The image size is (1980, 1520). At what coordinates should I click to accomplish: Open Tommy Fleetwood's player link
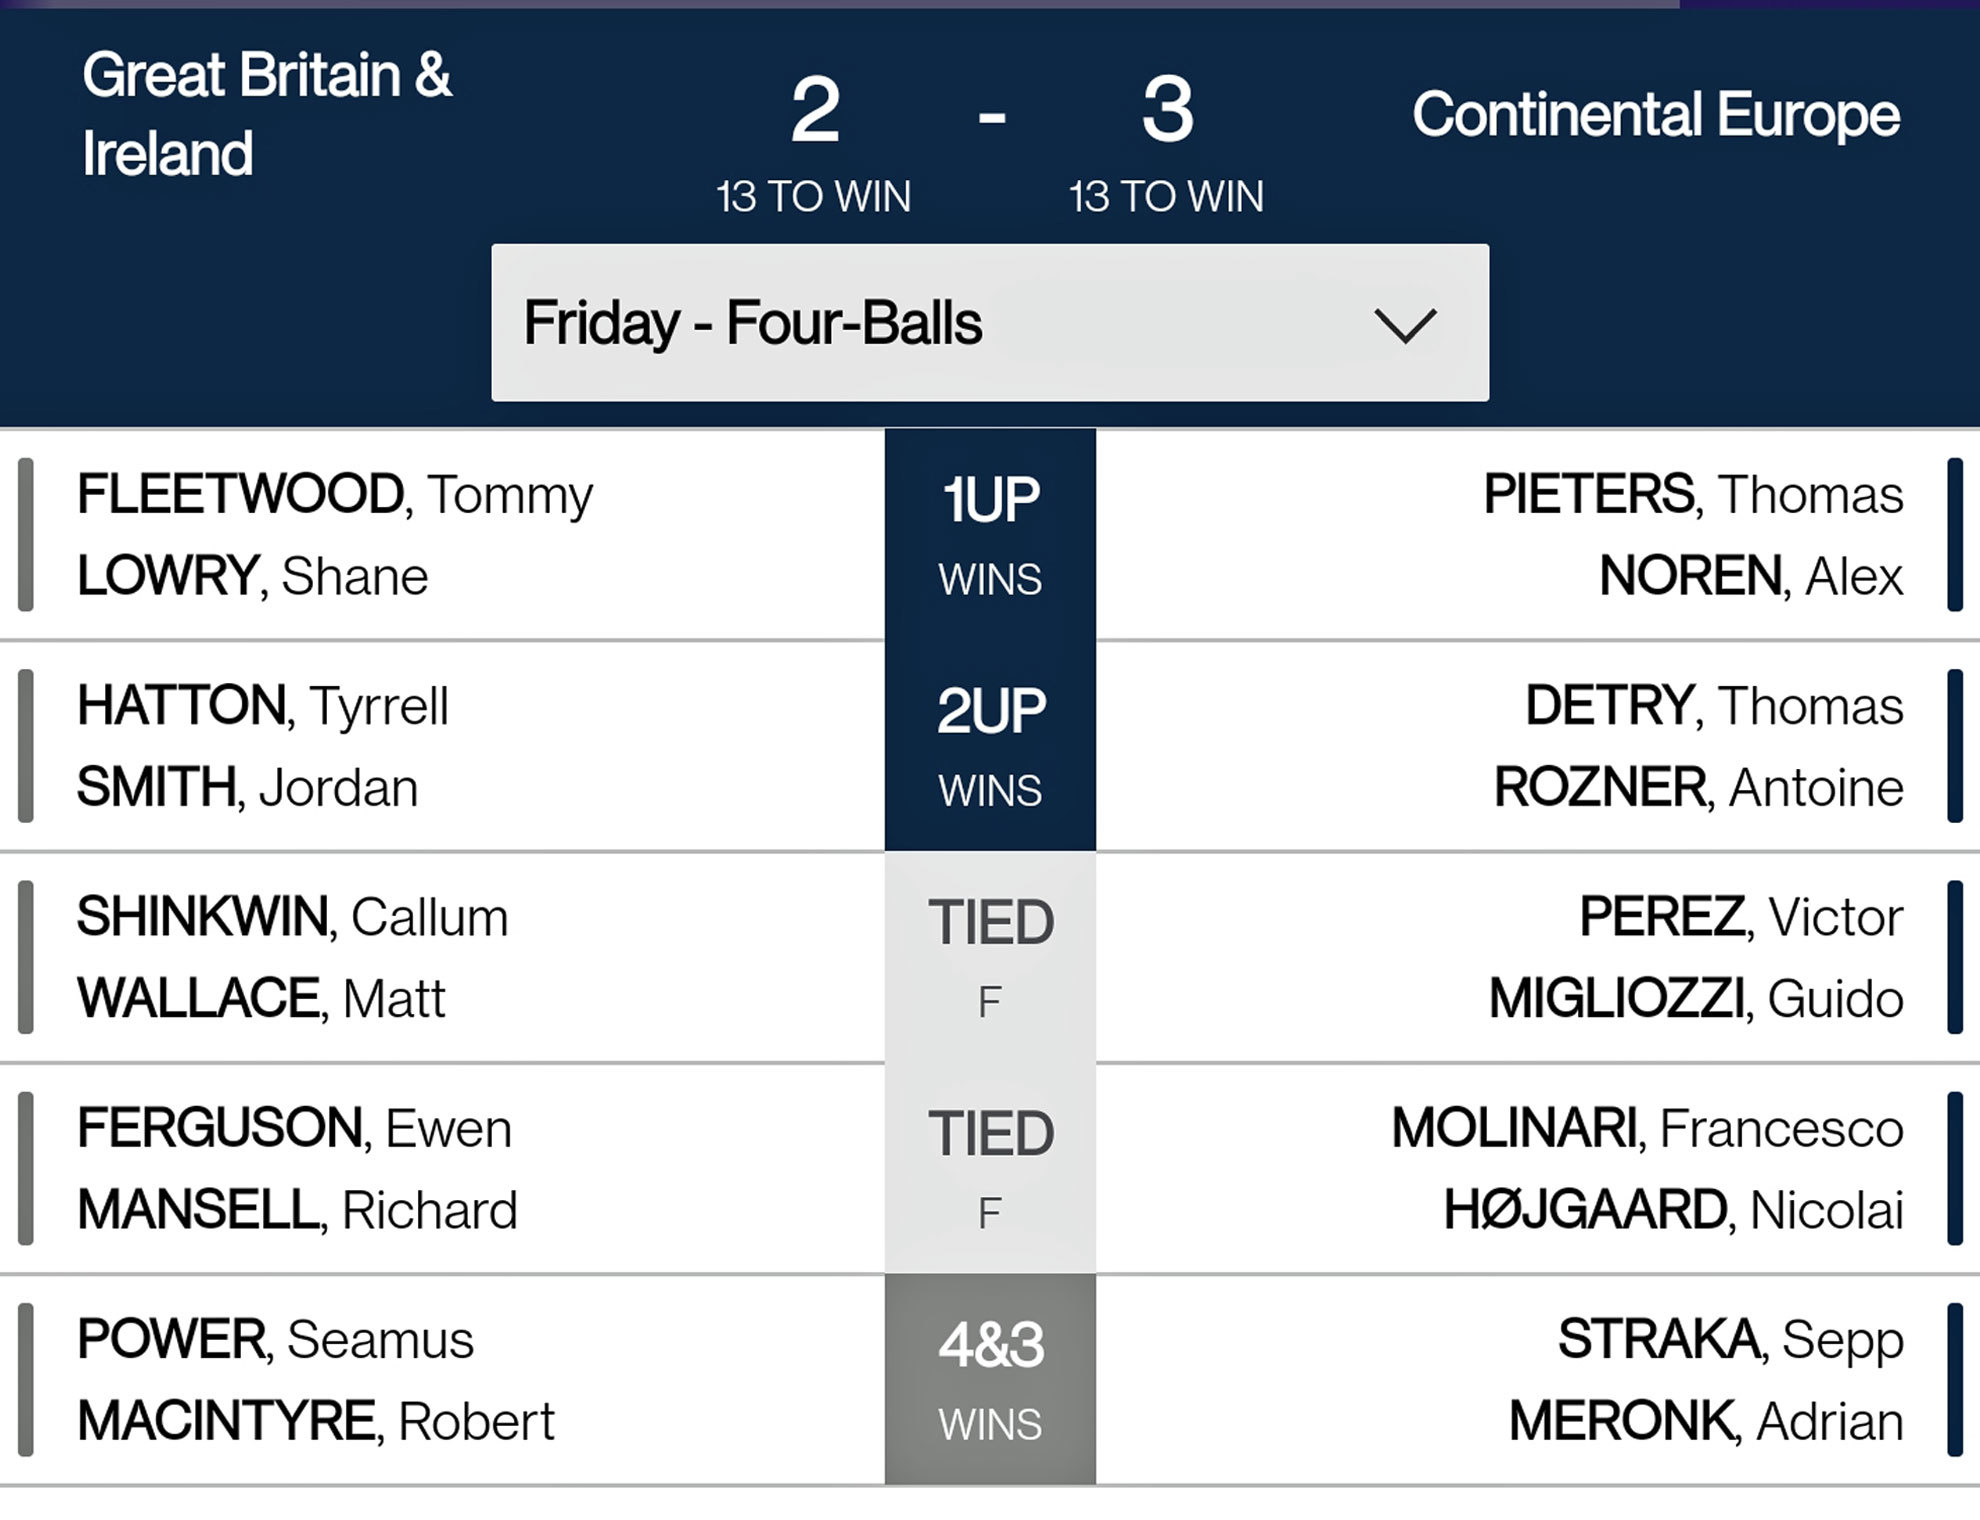pos(335,495)
